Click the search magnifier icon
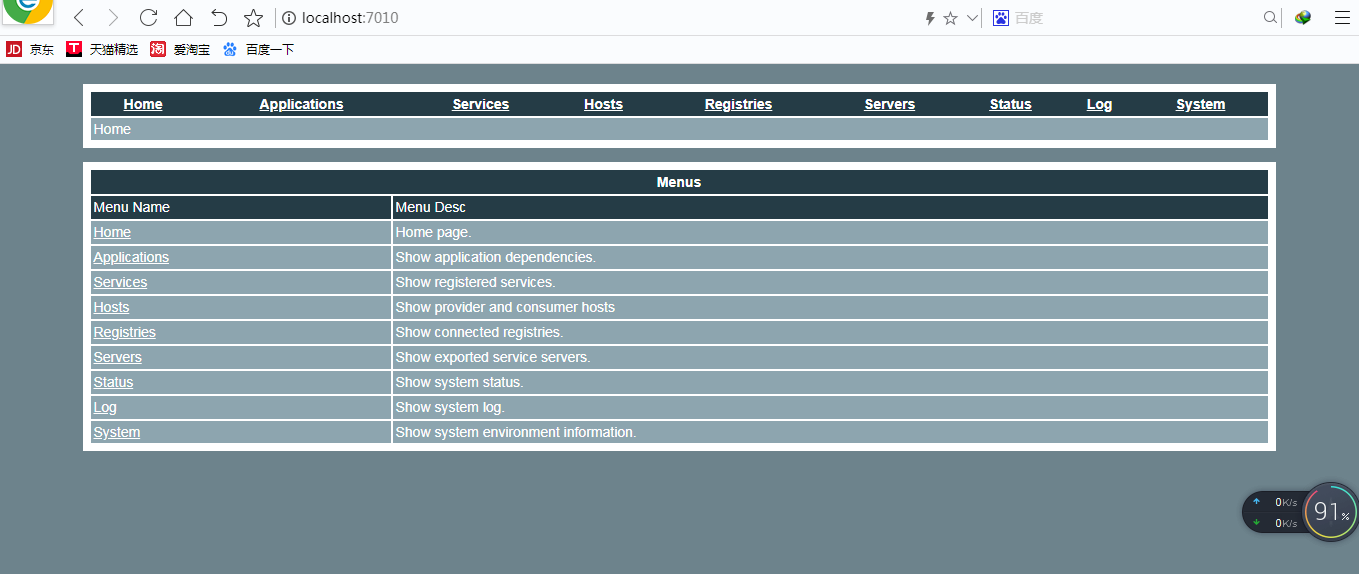 (x=1271, y=18)
